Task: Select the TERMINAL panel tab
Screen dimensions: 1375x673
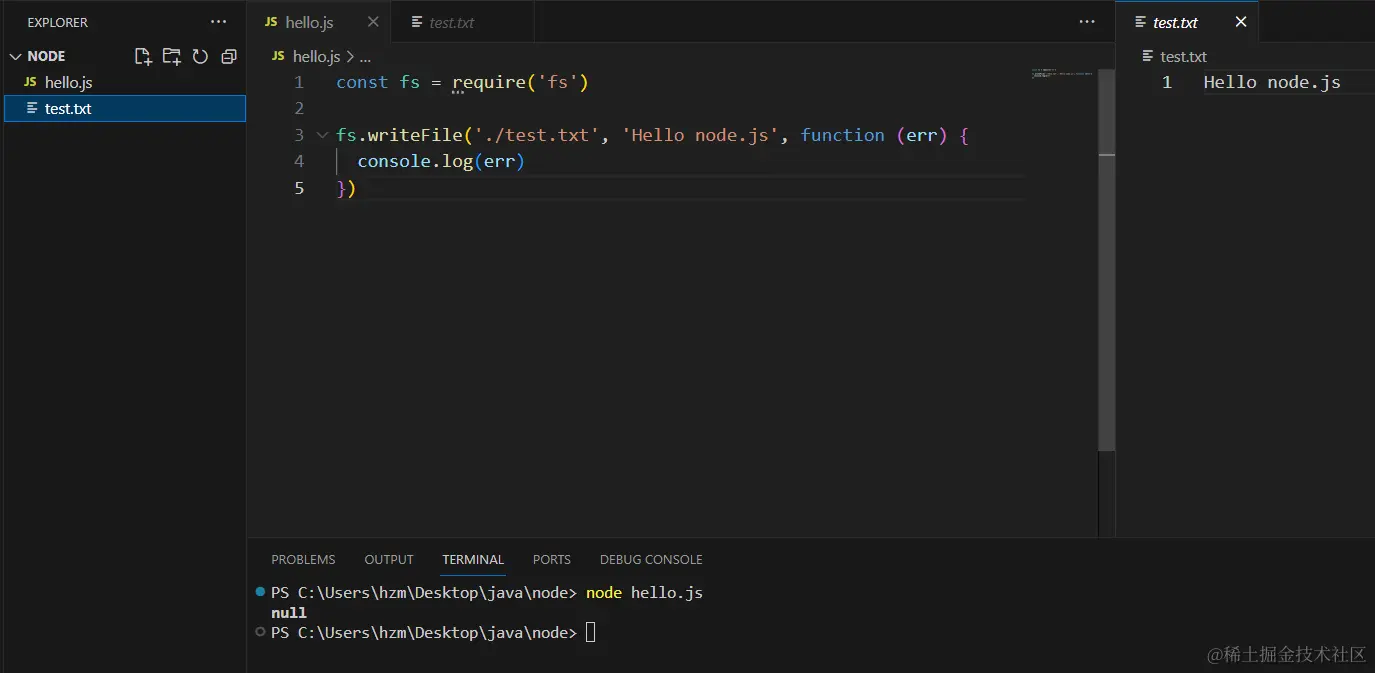Action: pyautogui.click(x=473, y=559)
